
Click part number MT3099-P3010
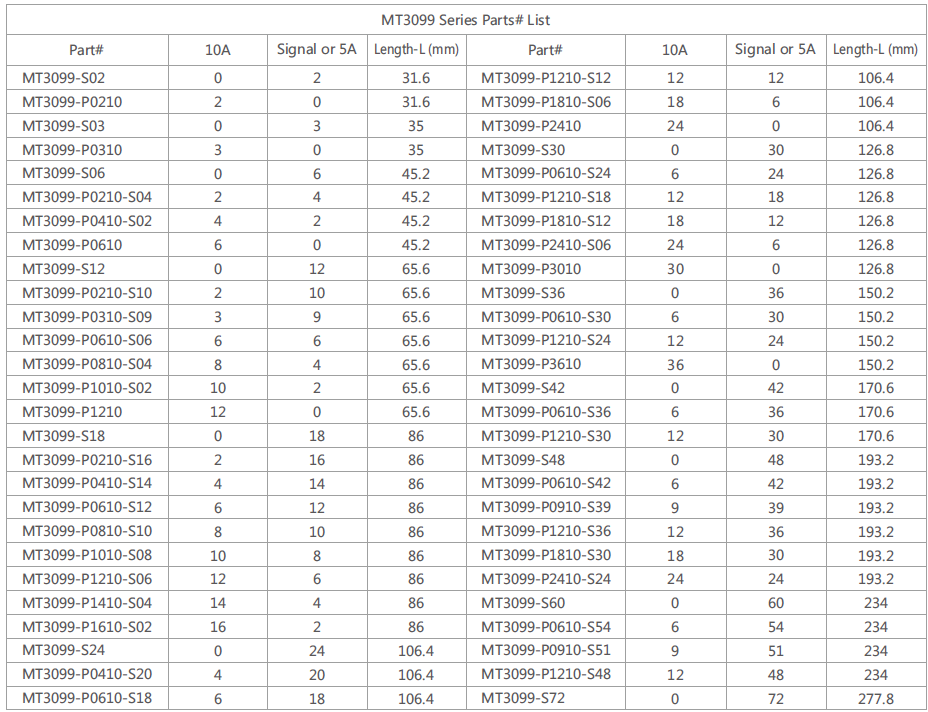[x=531, y=269]
